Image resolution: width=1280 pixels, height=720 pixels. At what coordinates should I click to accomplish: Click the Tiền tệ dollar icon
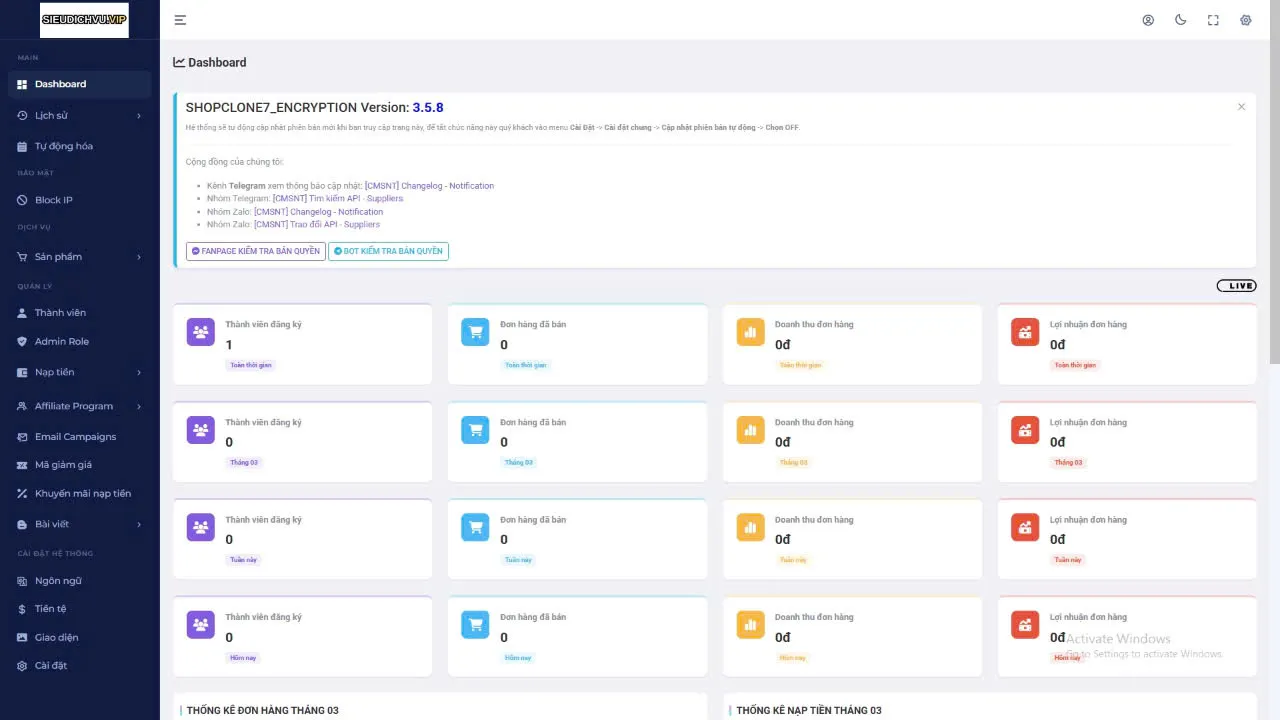[22, 609]
